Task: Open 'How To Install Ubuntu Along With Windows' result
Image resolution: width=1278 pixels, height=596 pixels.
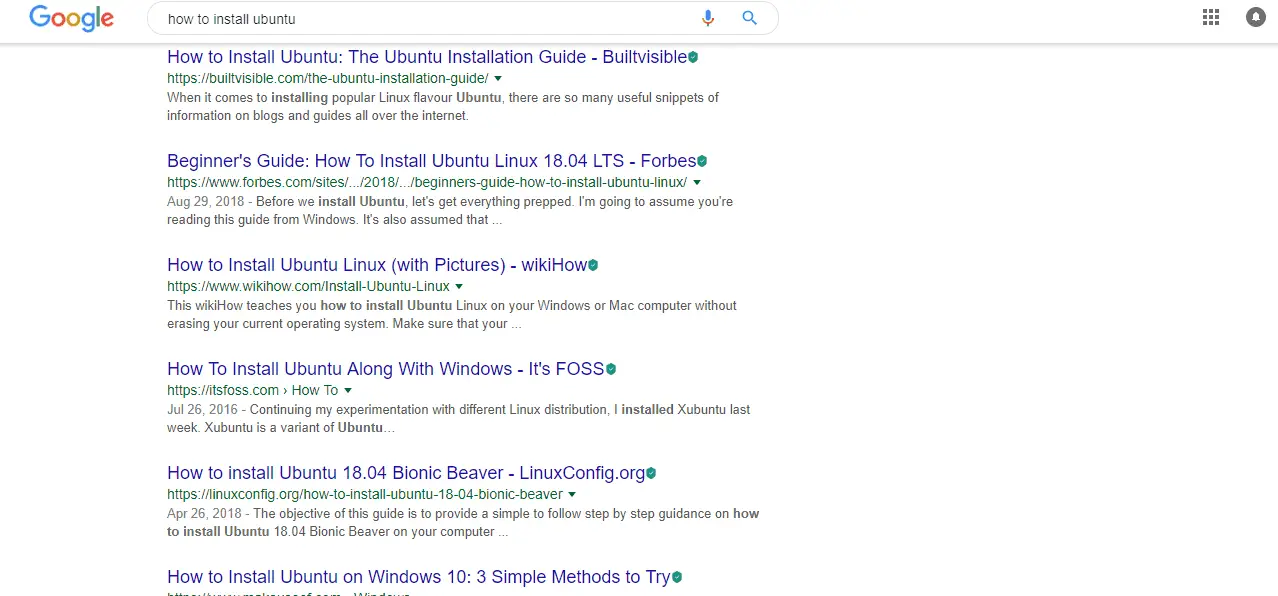Action: (x=386, y=369)
